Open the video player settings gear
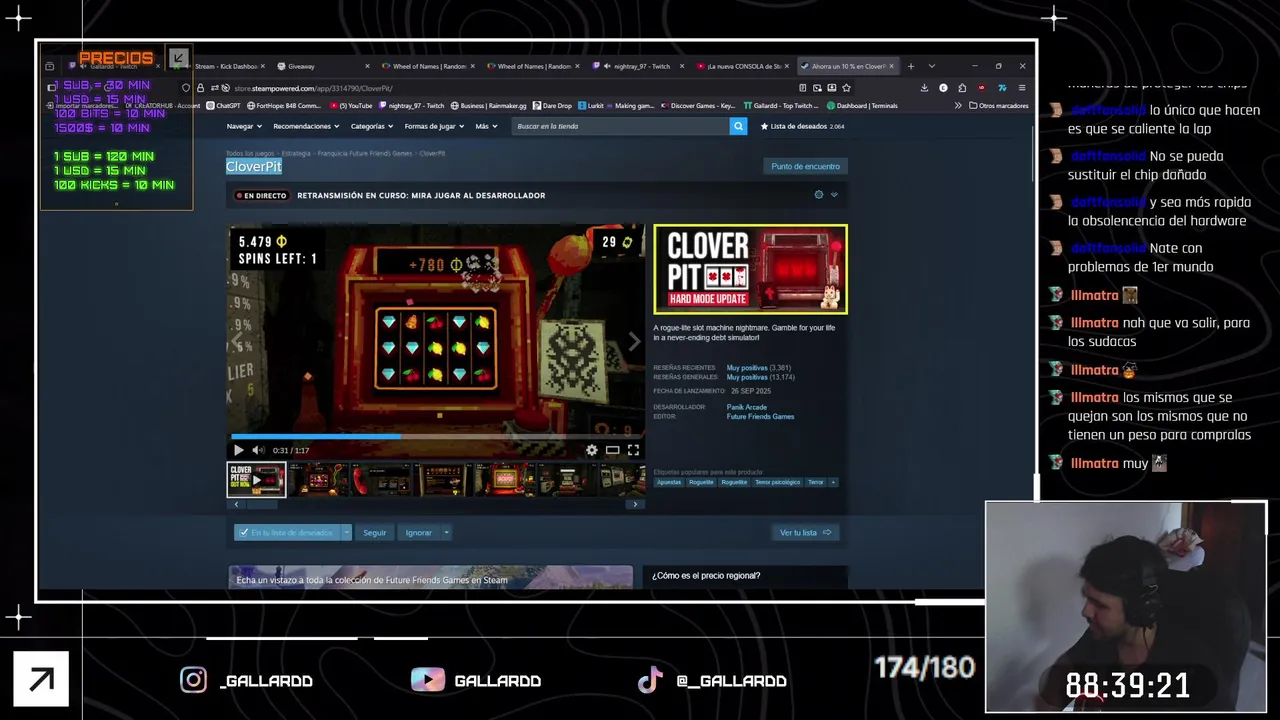Viewport: 1280px width, 720px height. click(x=592, y=450)
